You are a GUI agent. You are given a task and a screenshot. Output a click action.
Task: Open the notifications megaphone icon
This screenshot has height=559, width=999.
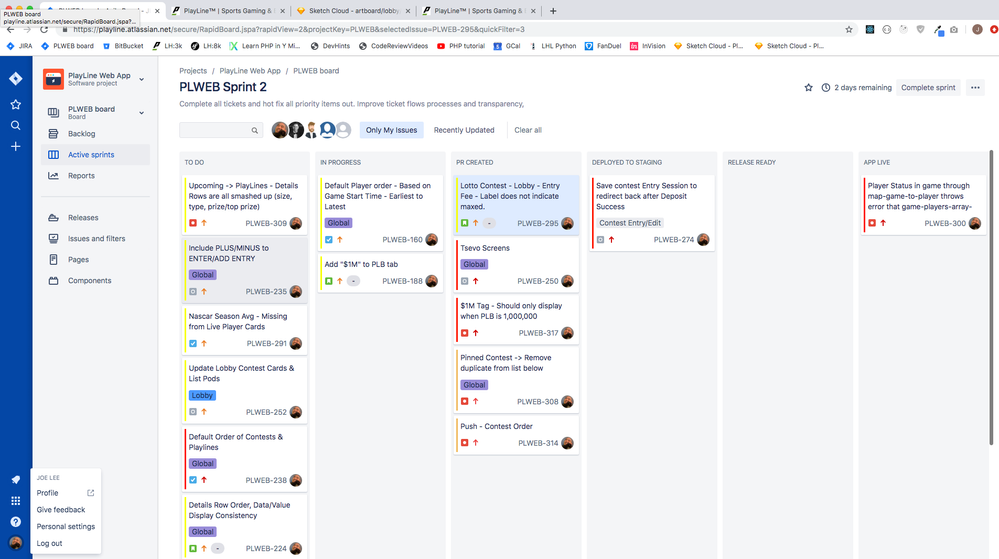click(15, 480)
